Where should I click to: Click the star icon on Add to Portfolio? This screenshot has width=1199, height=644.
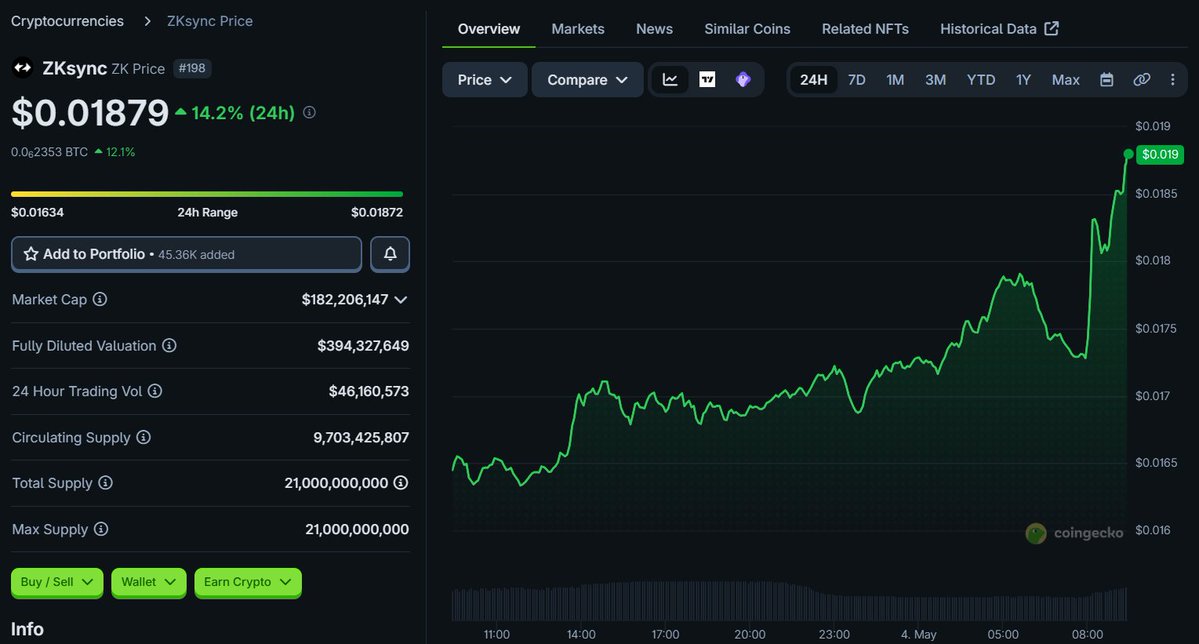click(31, 254)
